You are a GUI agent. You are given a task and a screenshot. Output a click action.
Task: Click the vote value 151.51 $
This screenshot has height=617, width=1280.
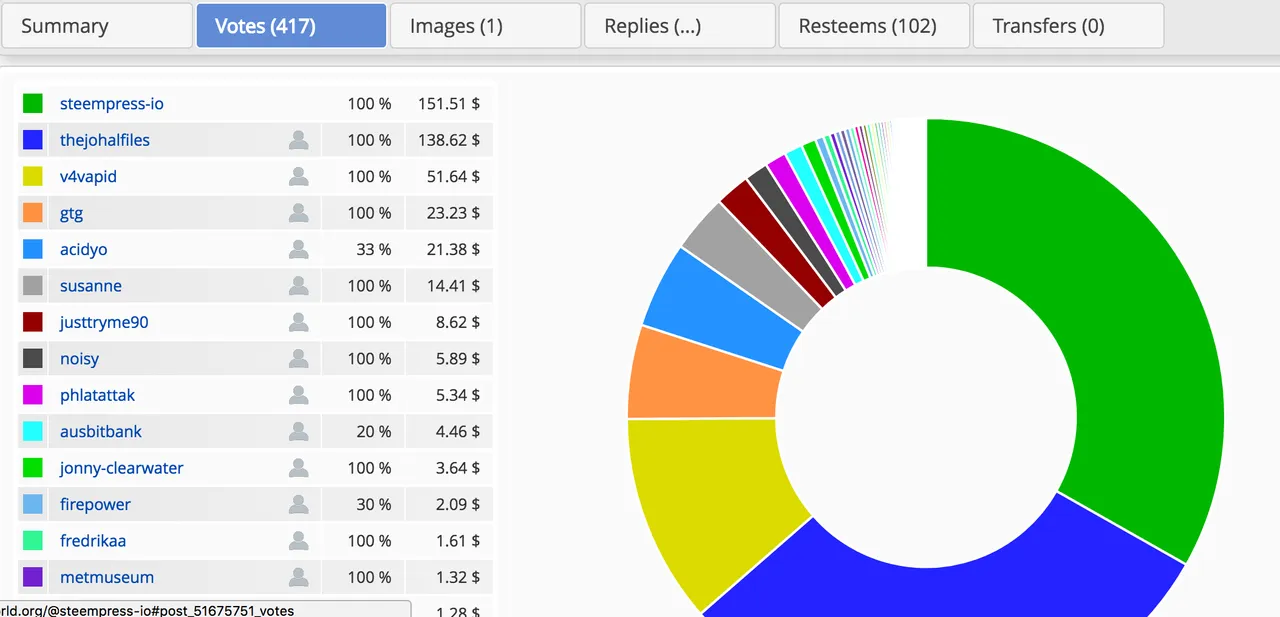pos(449,104)
